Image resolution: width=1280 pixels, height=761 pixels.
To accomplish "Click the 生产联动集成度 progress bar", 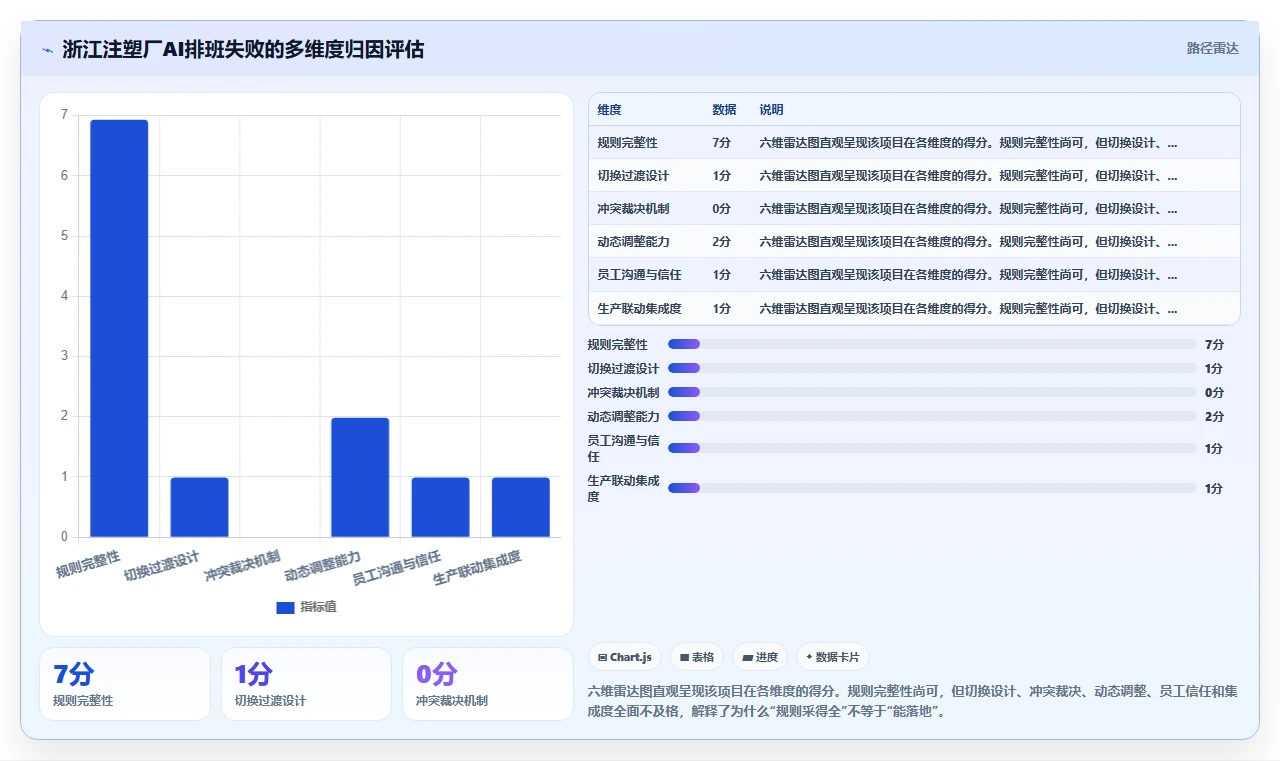I will 932,488.
